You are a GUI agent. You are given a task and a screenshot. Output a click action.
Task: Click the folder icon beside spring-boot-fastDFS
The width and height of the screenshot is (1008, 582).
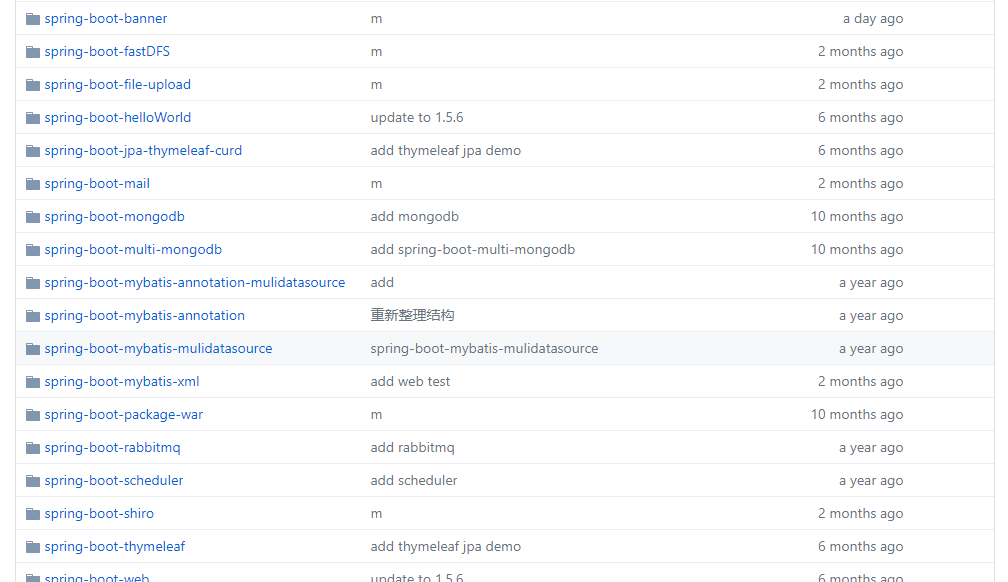click(33, 52)
